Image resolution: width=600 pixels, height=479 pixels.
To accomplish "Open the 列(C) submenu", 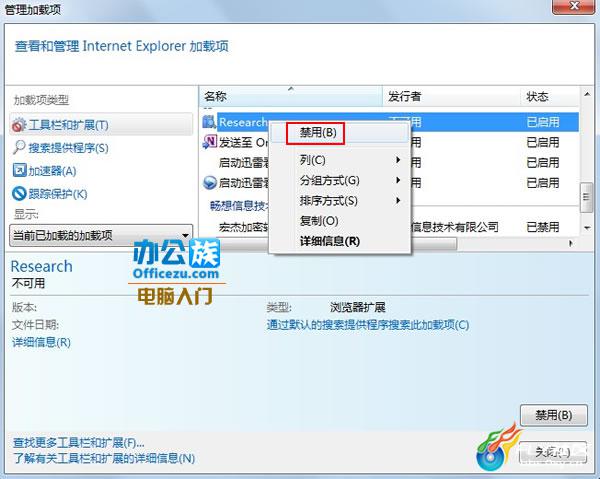I will [340, 160].
